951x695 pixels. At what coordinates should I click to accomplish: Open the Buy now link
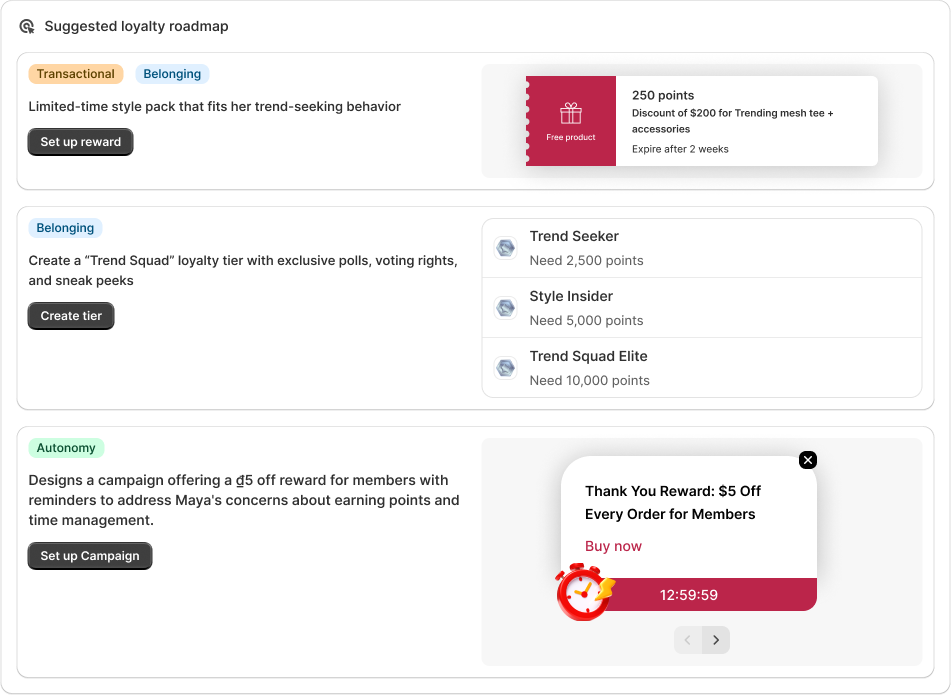(x=613, y=546)
